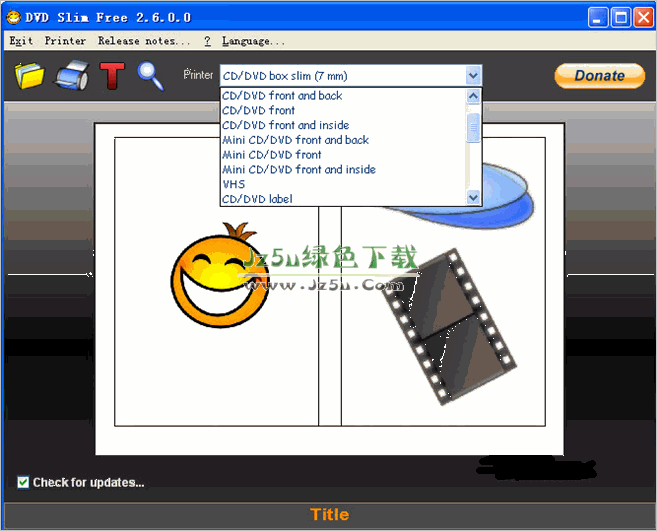The image size is (657, 531).
Task: Click the Title bar at bottom
Action: 329,515
